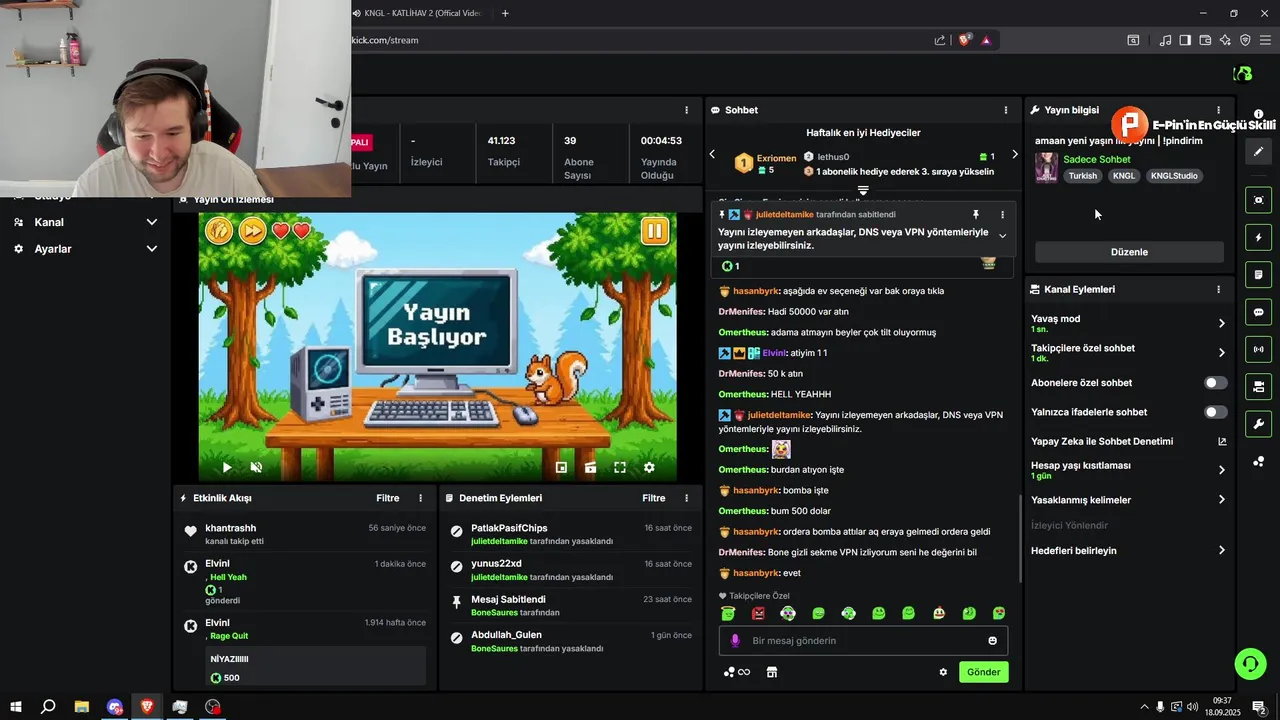Viewport: 1280px width, 720px height.
Task: Click the camera focus sidebar icon
Action: pos(1258,200)
